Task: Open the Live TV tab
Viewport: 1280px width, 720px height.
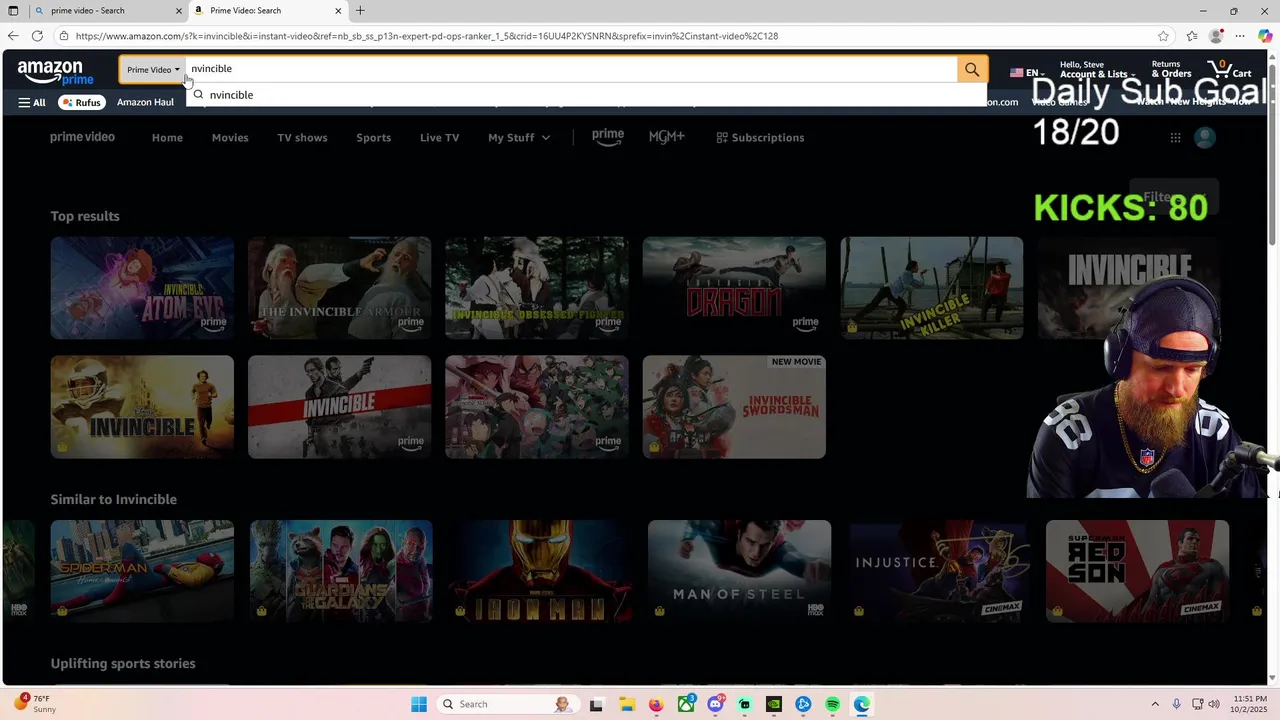Action: click(439, 137)
